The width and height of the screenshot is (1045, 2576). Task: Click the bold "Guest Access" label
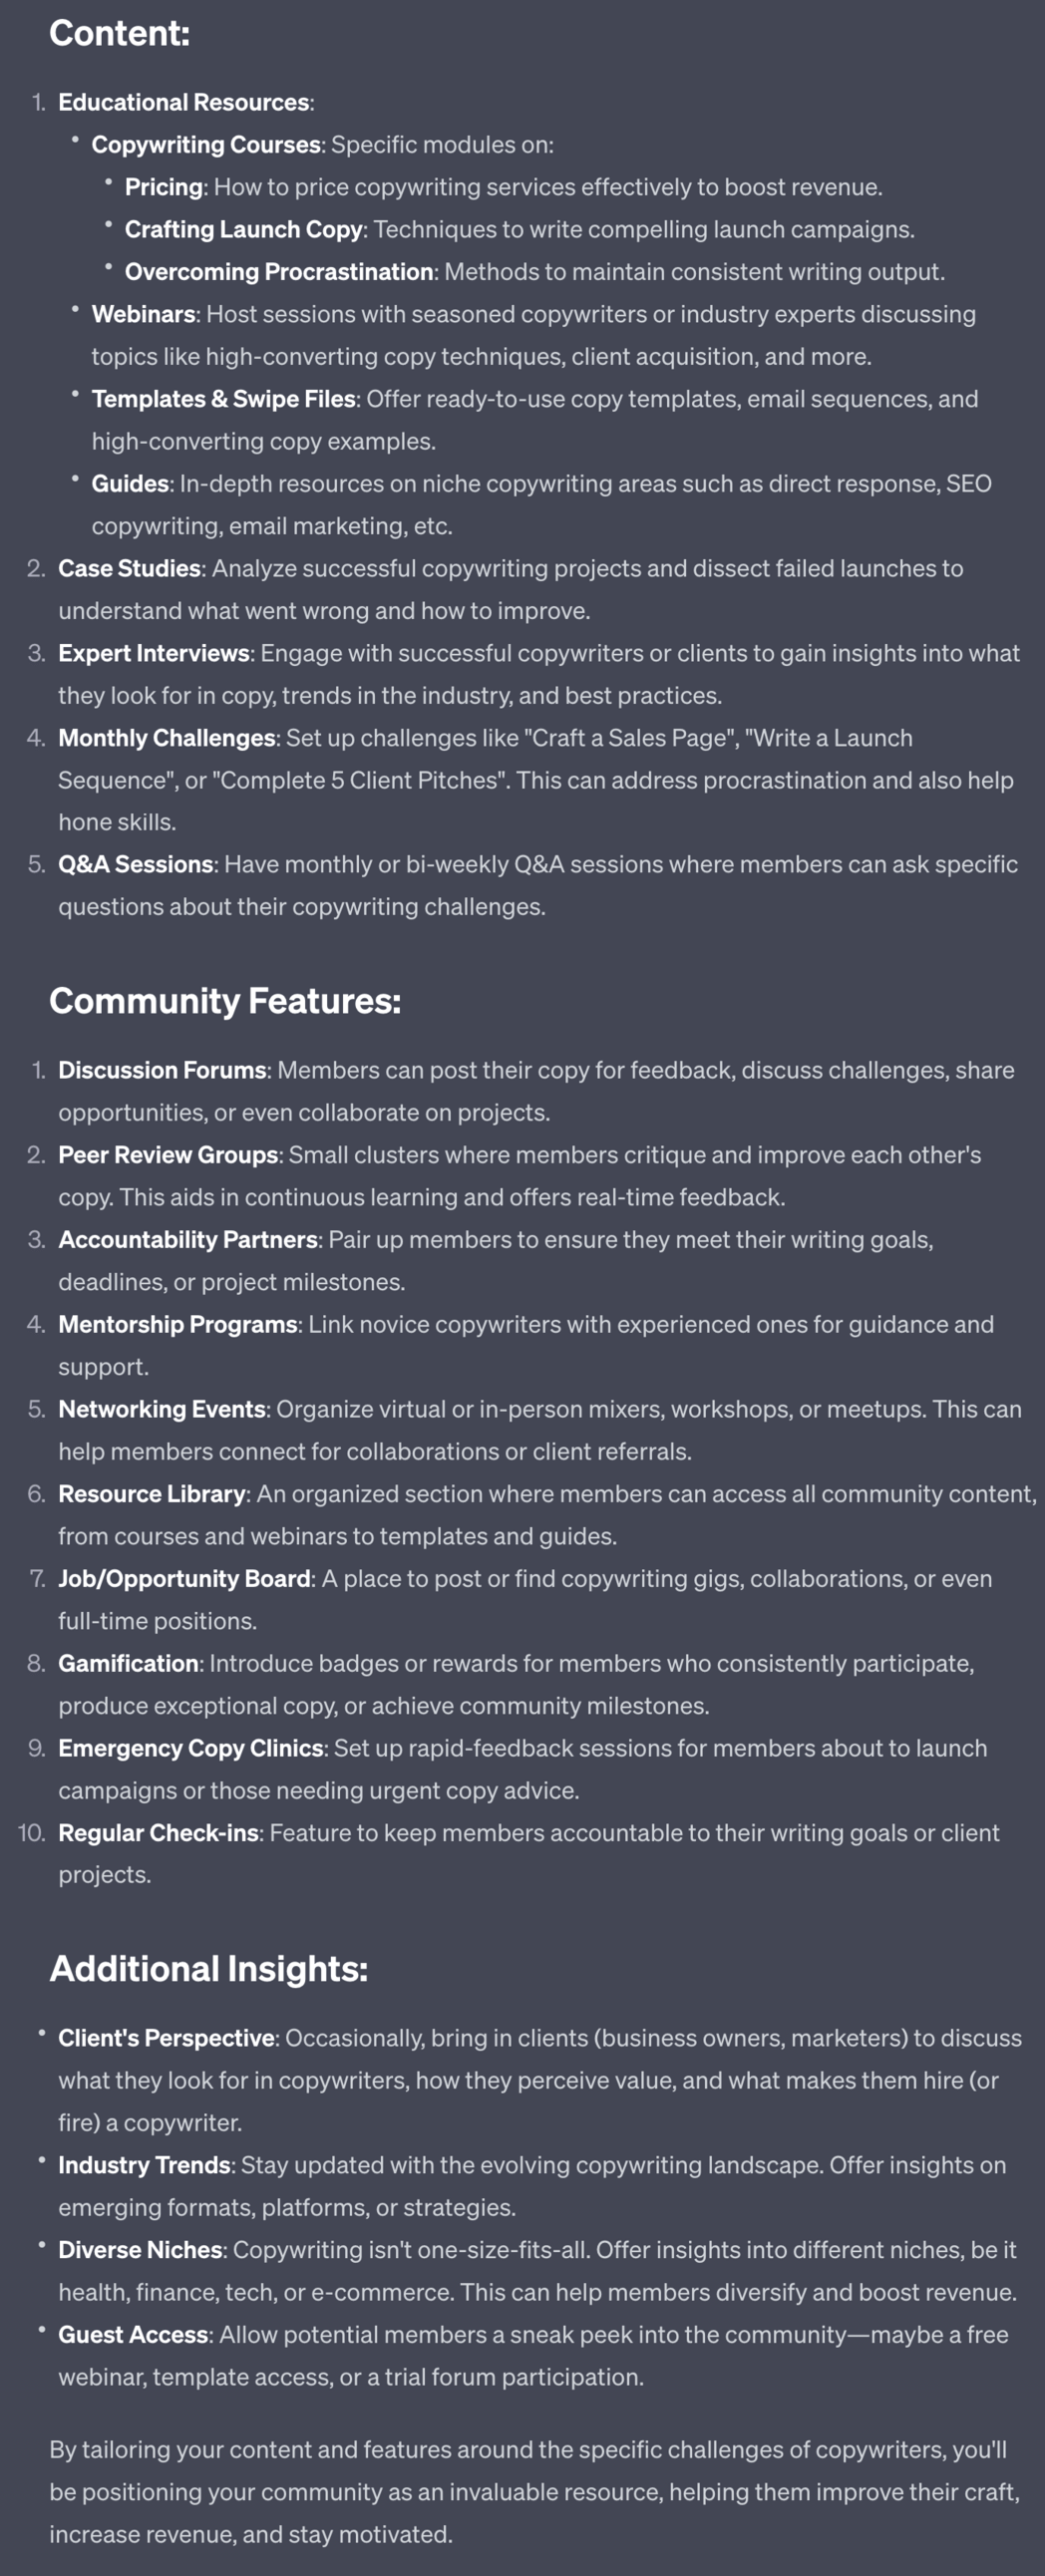coord(133,2334)
